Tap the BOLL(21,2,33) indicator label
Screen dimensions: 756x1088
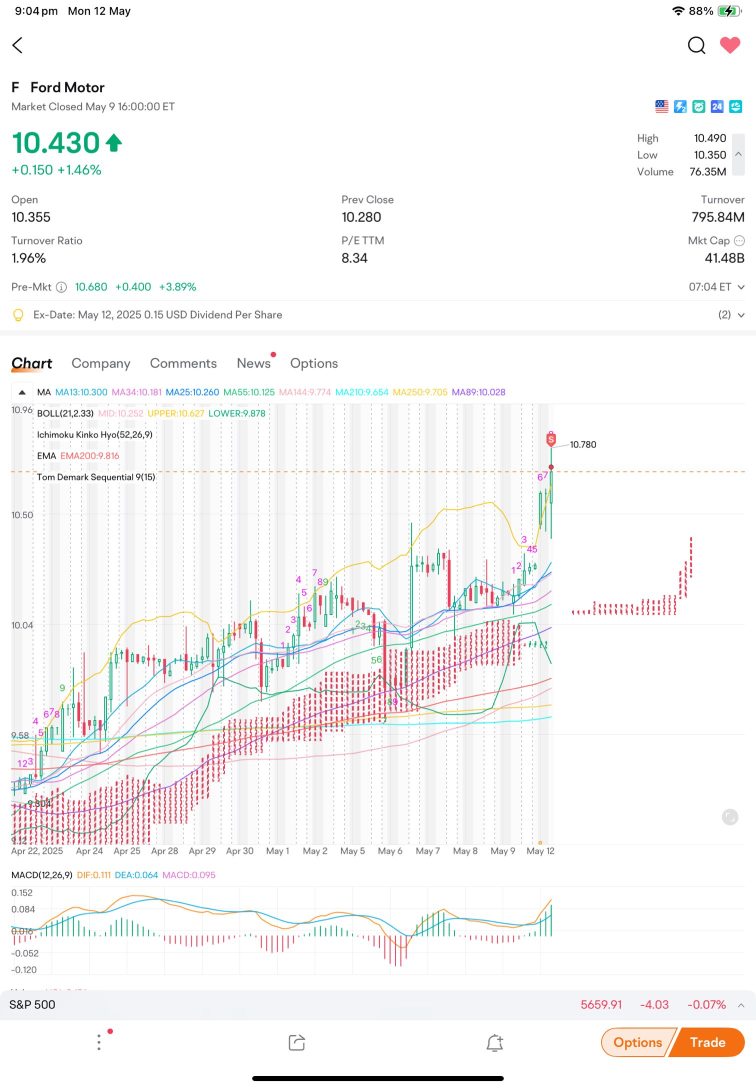[x=65, y=414]
